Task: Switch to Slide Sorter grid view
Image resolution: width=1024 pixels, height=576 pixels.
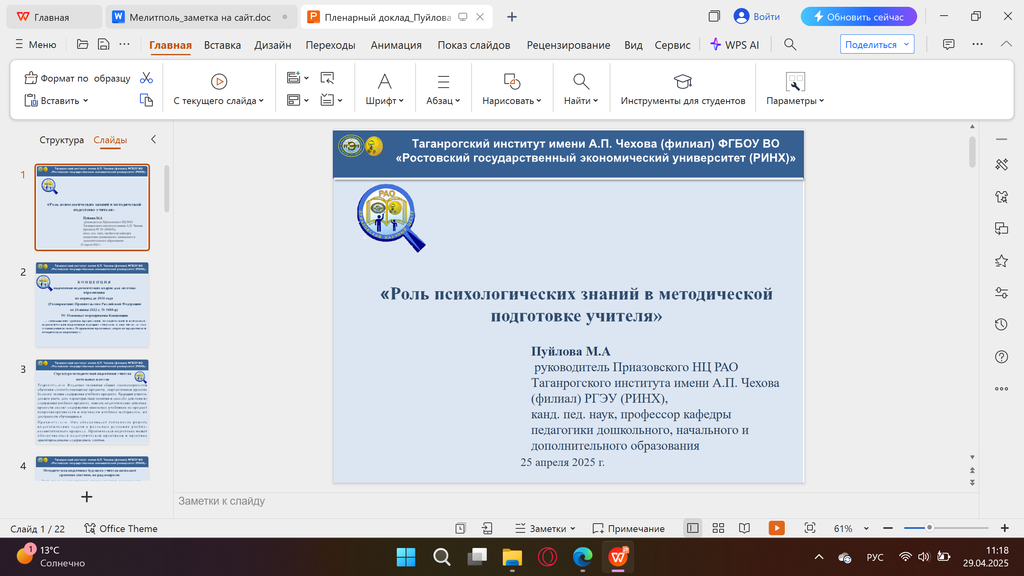Action: click(x=718, y=528)
